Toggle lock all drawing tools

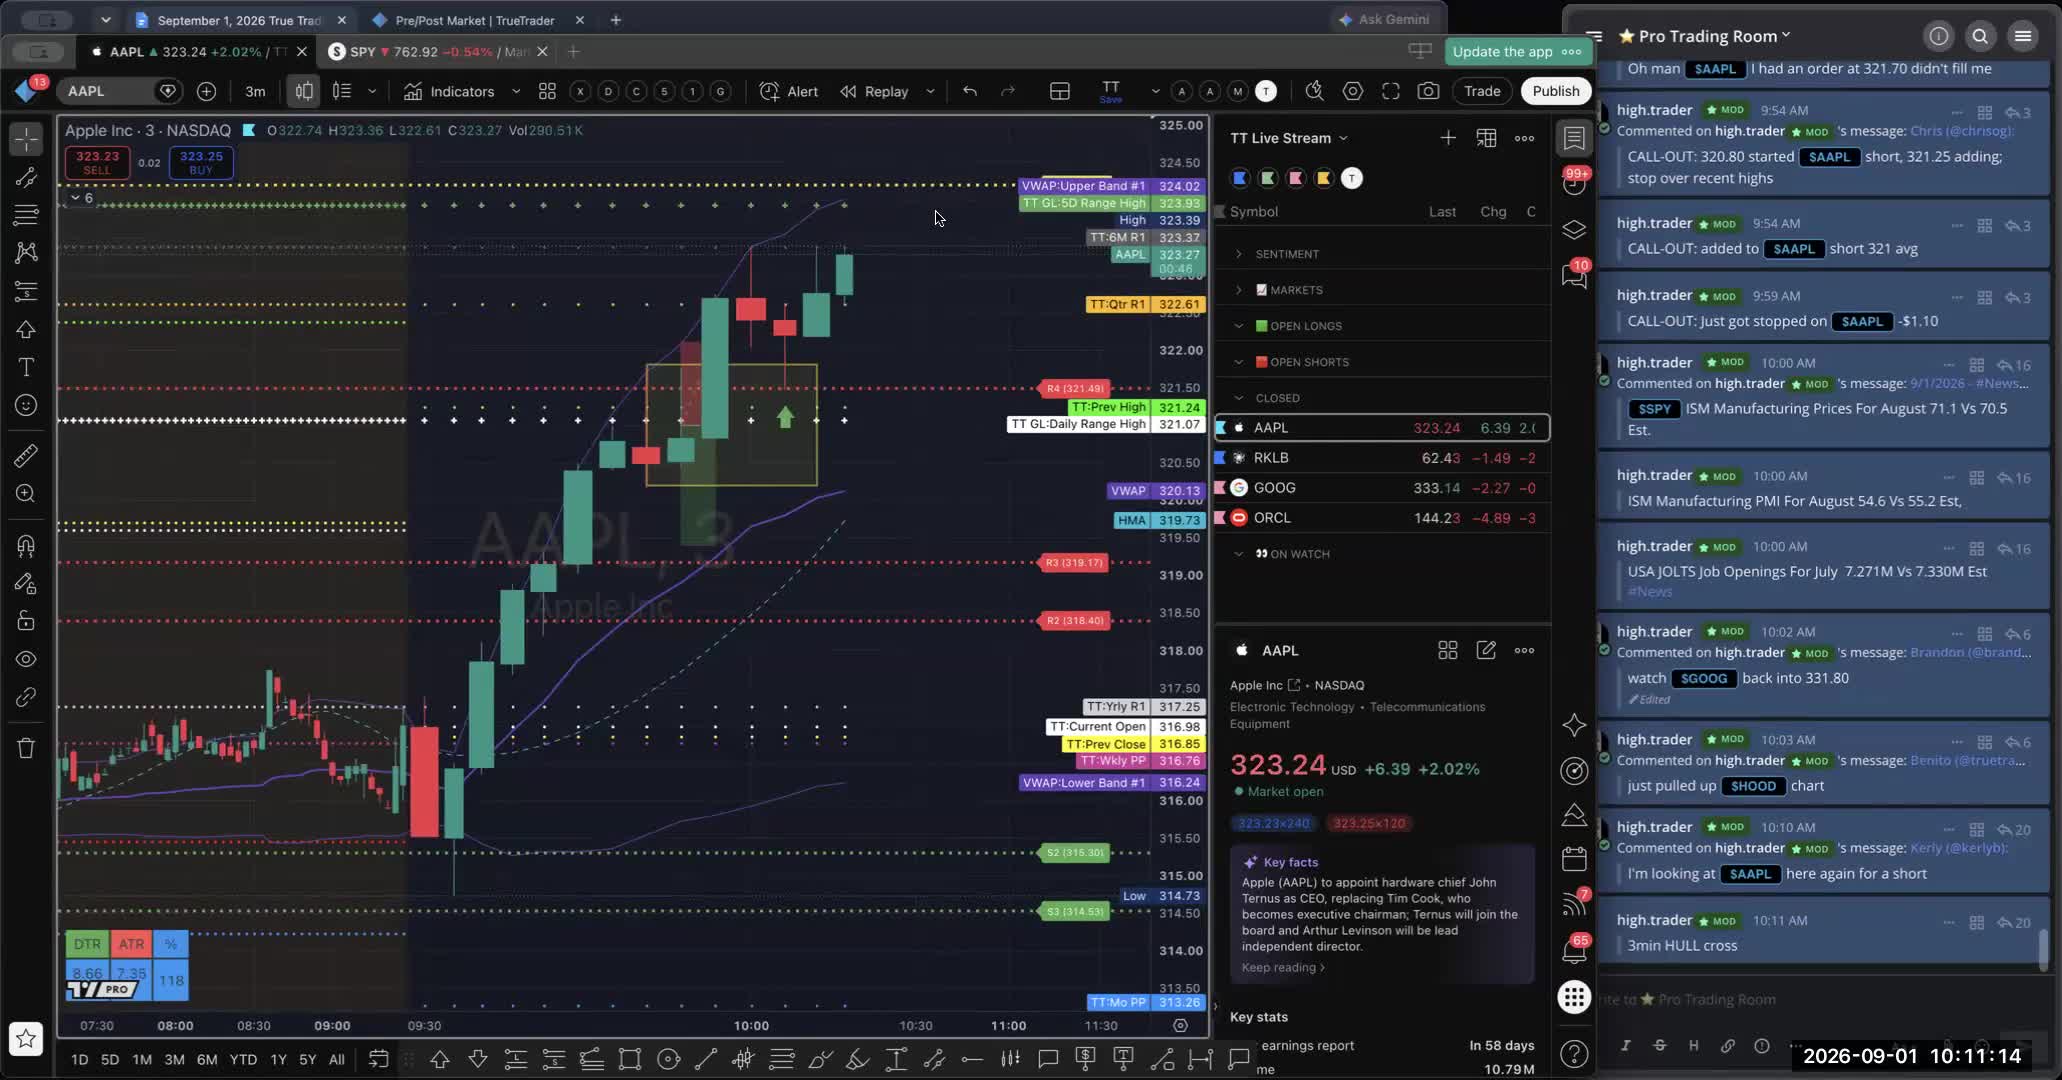[x=27, y=621]
